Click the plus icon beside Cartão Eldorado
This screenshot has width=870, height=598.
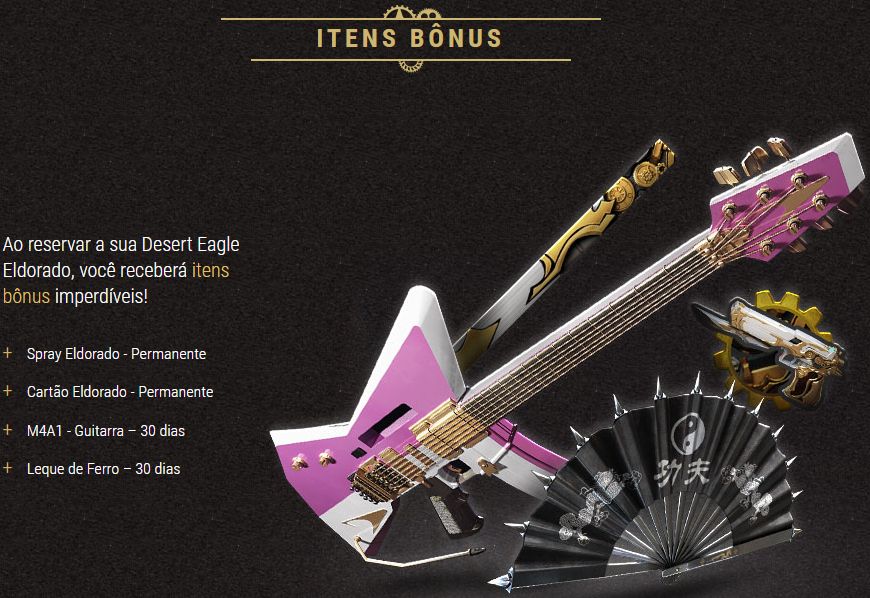(7, 391)
